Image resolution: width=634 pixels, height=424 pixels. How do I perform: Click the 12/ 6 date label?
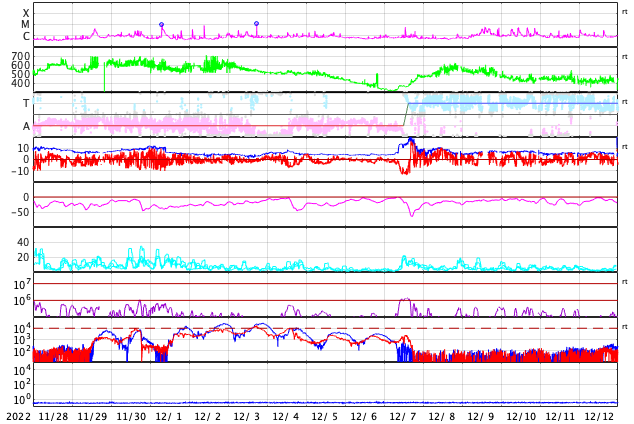click(364, 417)
